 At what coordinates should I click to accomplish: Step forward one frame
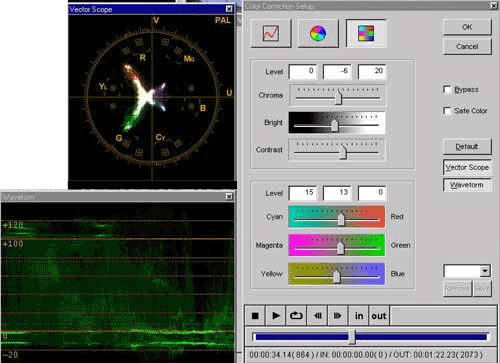pyautogui.click(x=338, y=316)
